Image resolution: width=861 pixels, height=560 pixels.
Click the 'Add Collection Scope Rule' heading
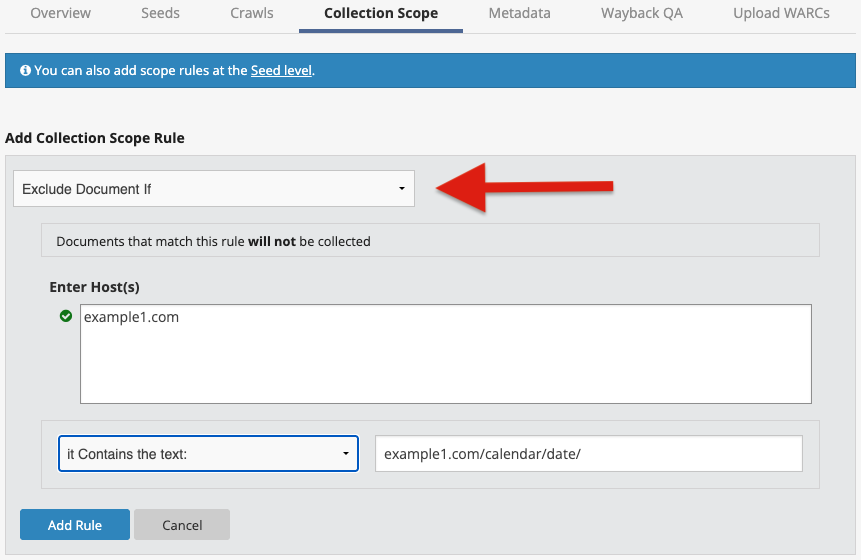tap(94, 138)
